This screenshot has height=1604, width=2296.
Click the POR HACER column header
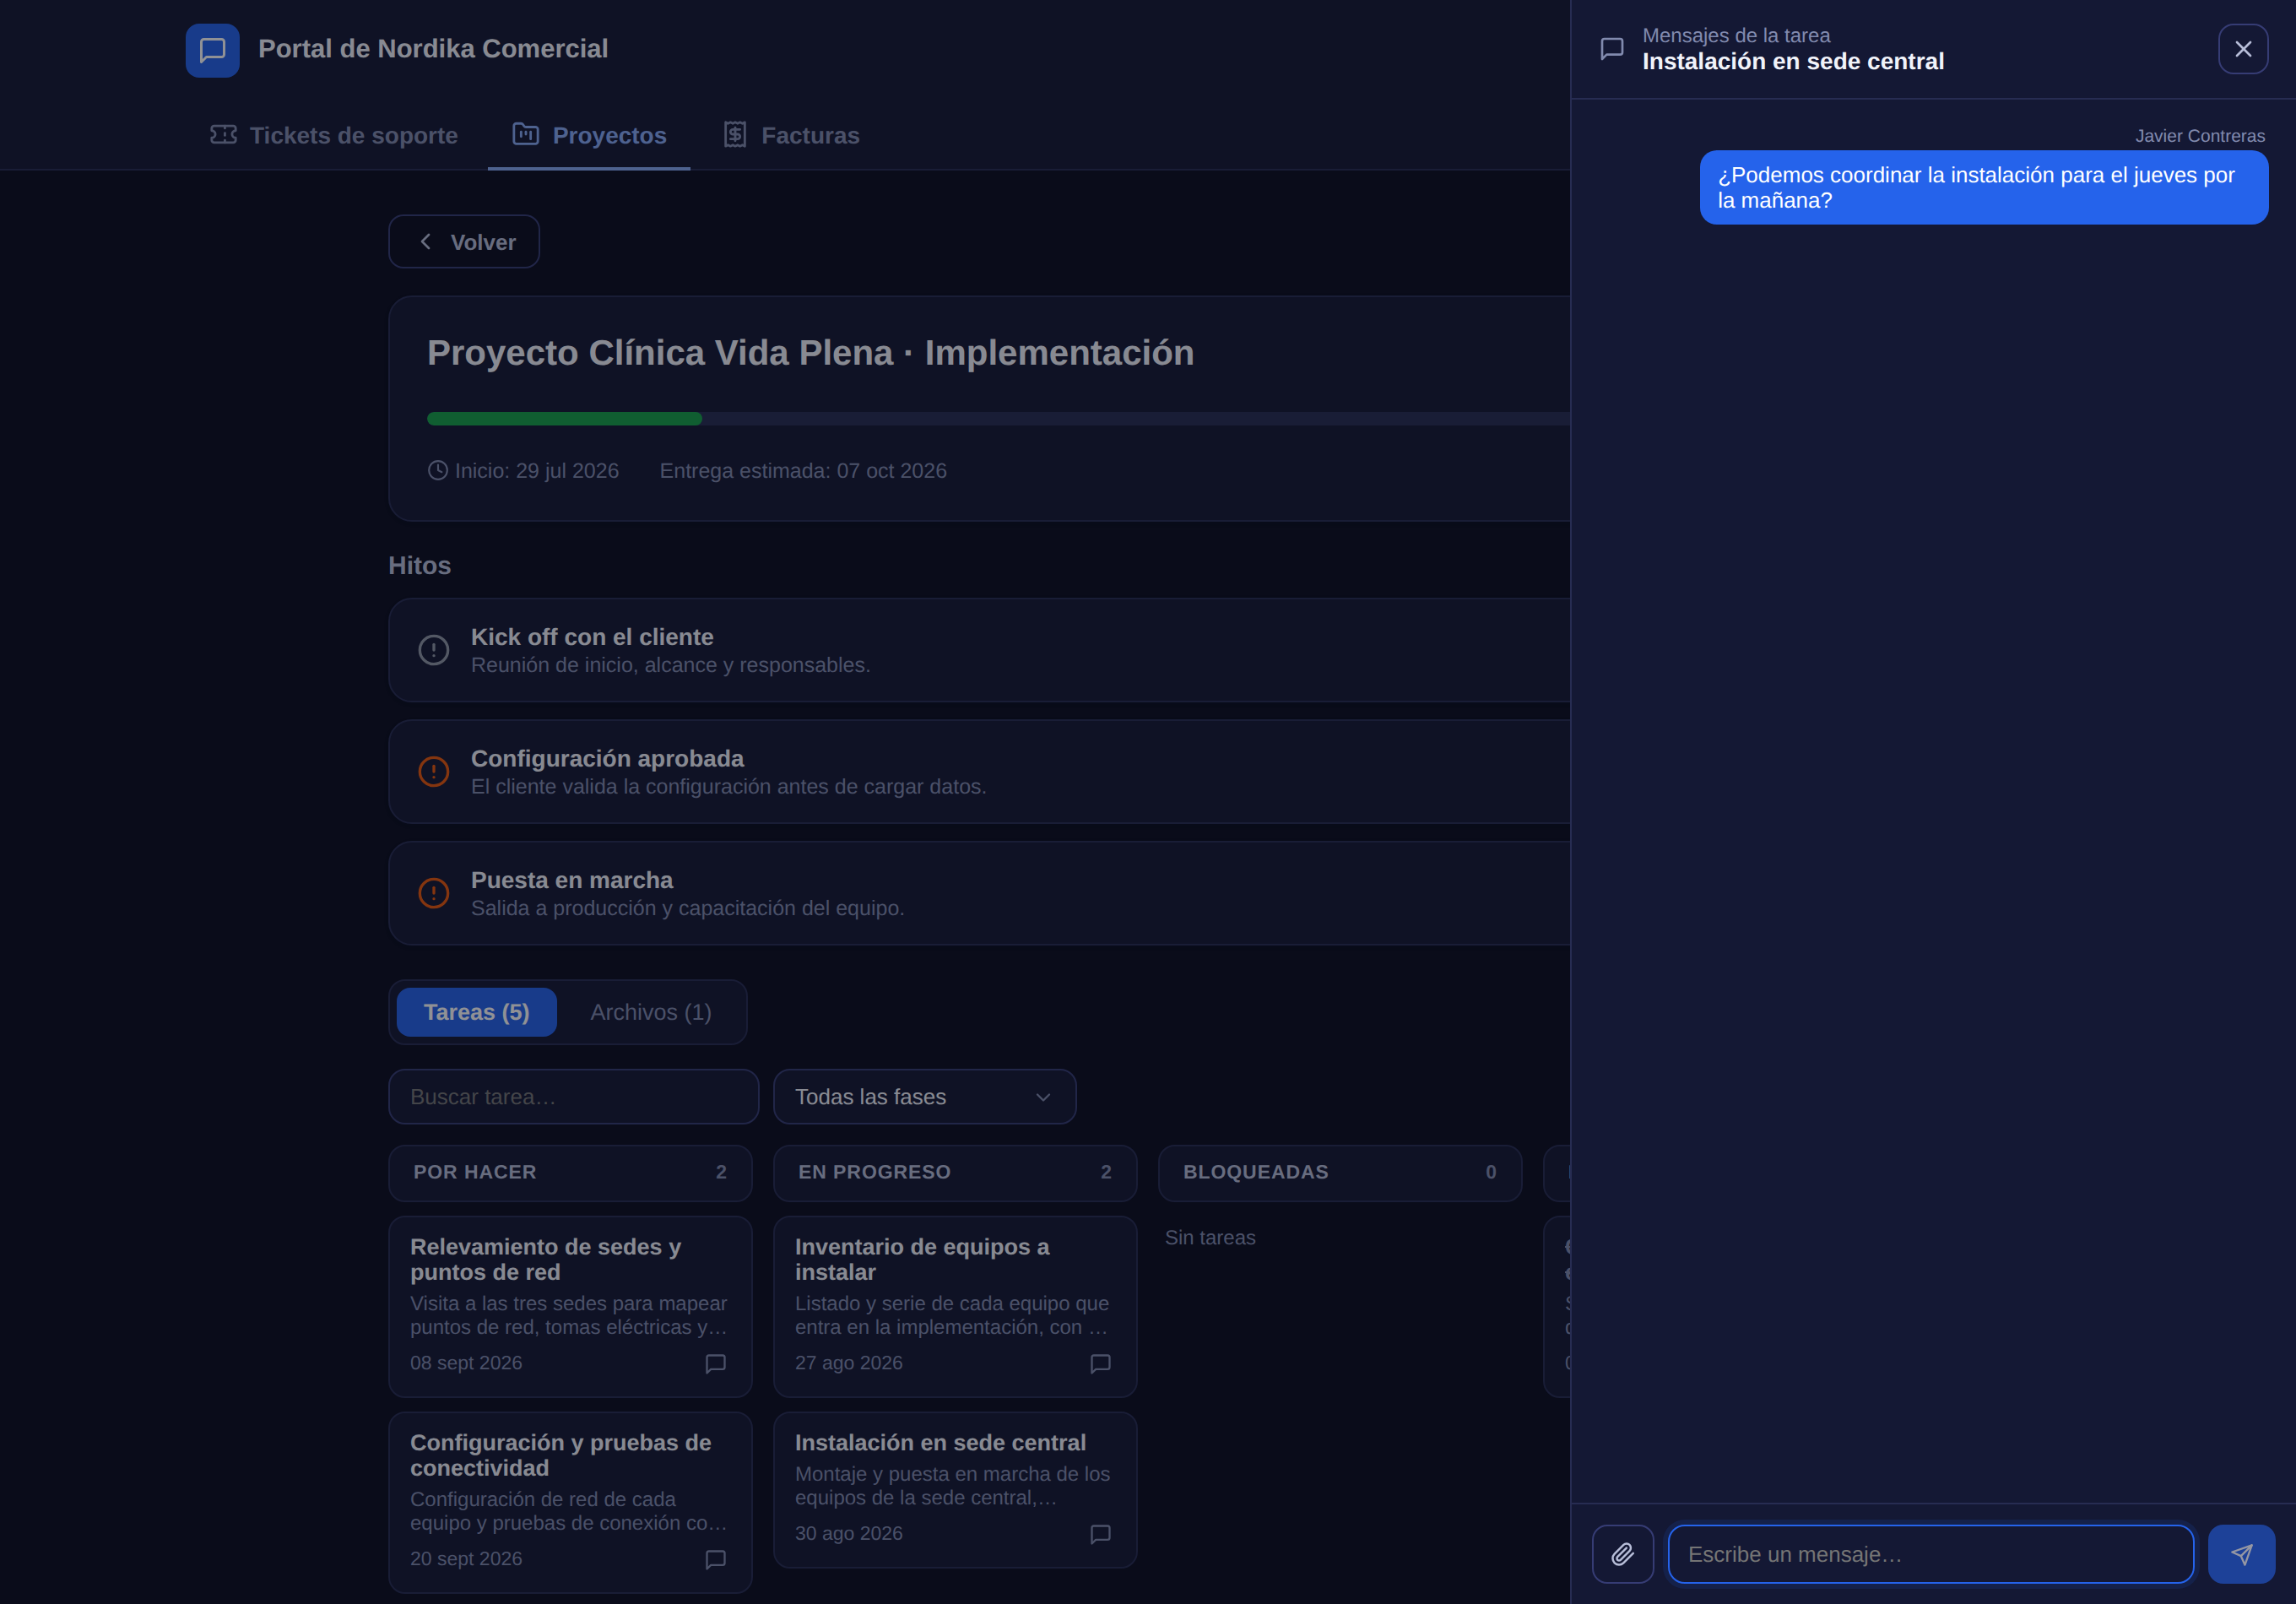570,1172
